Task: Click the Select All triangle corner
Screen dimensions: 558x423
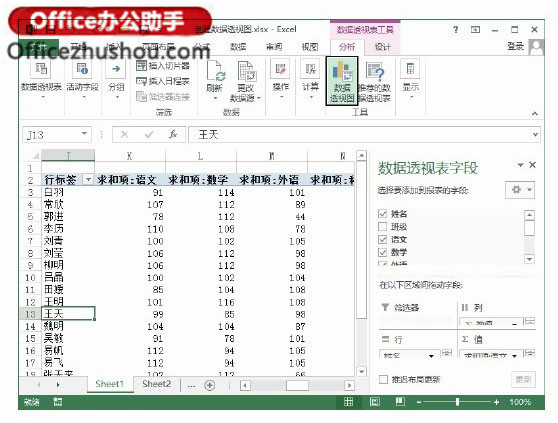Action: [35, 156]
